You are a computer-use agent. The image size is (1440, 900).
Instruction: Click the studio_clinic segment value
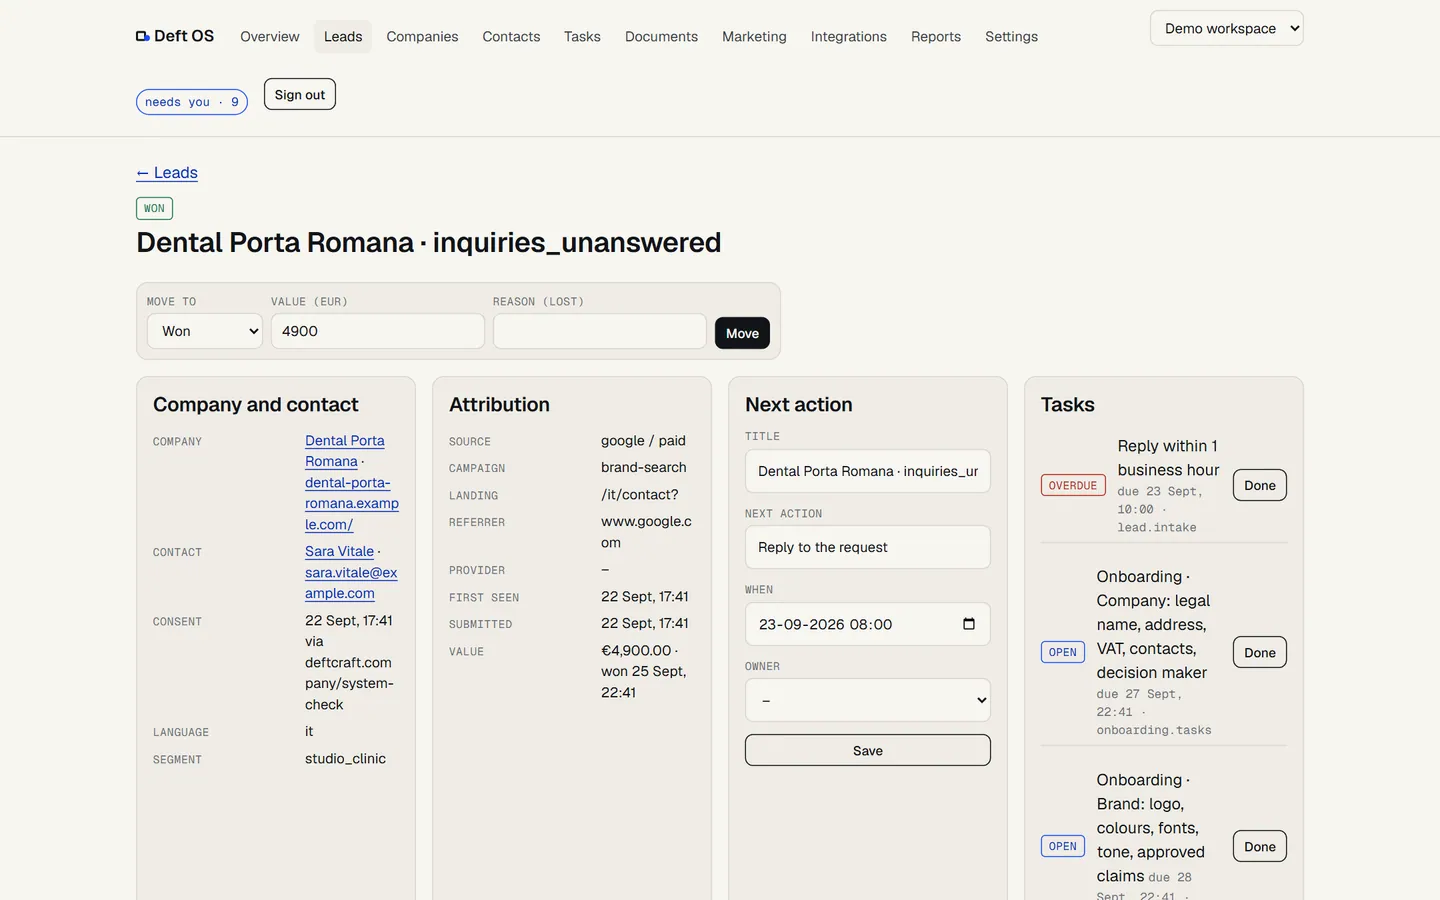pos(345,758)
